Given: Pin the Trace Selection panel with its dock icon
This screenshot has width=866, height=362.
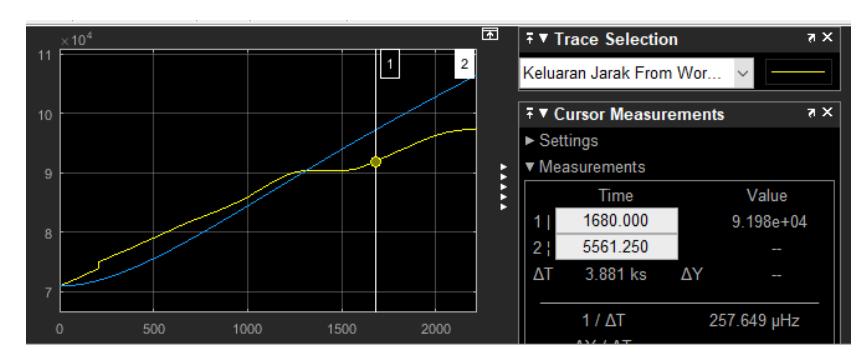Looking at the screenshot, I should [x=530, y=39].
